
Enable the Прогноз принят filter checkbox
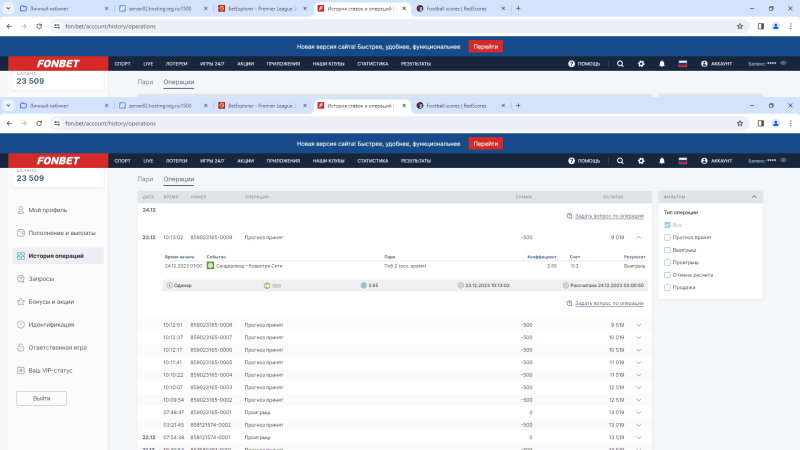tap(667, 237)
